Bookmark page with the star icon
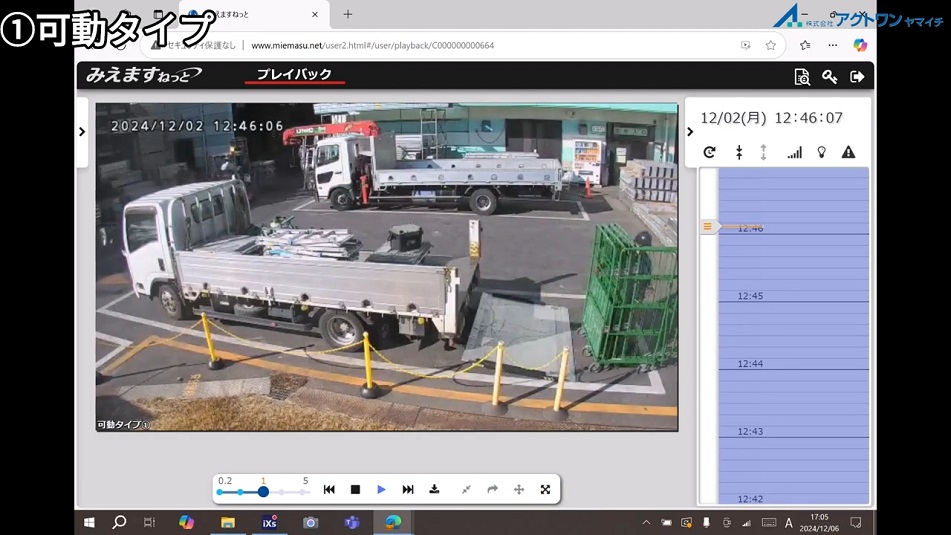Image resolution: width=951 pixels, height=535 pixels. (770, 45)
